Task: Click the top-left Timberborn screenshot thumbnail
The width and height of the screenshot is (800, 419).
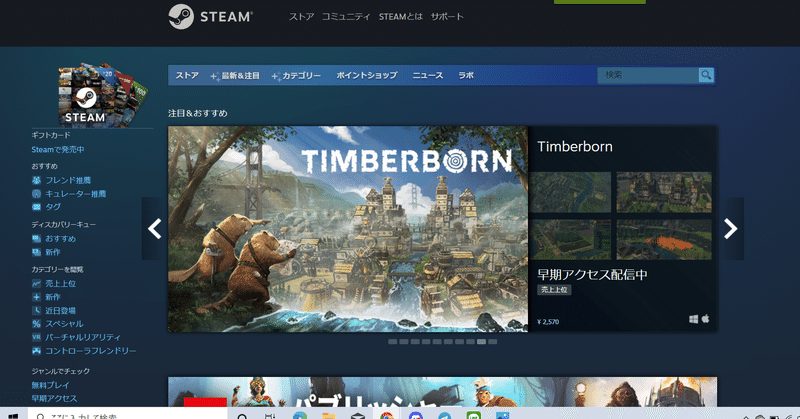Action: (x=570, y=192)
